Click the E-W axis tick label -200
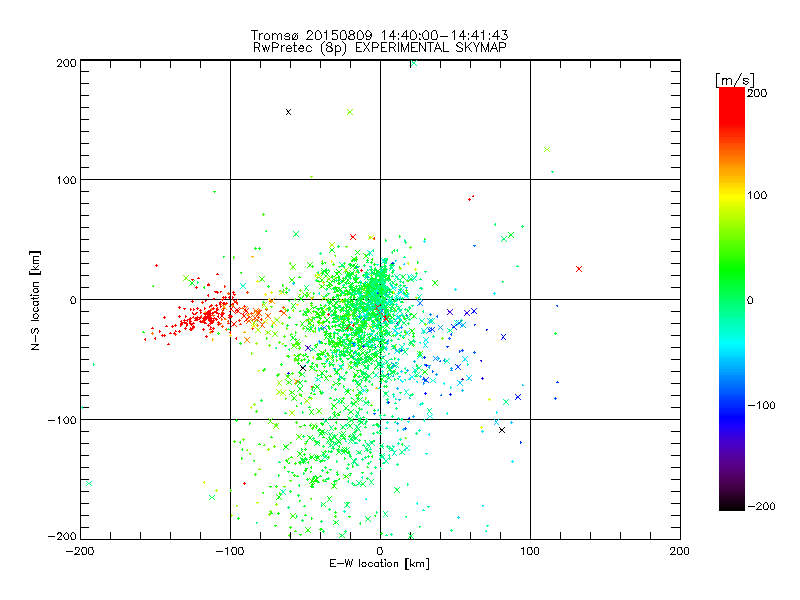 tap(80, 551)
